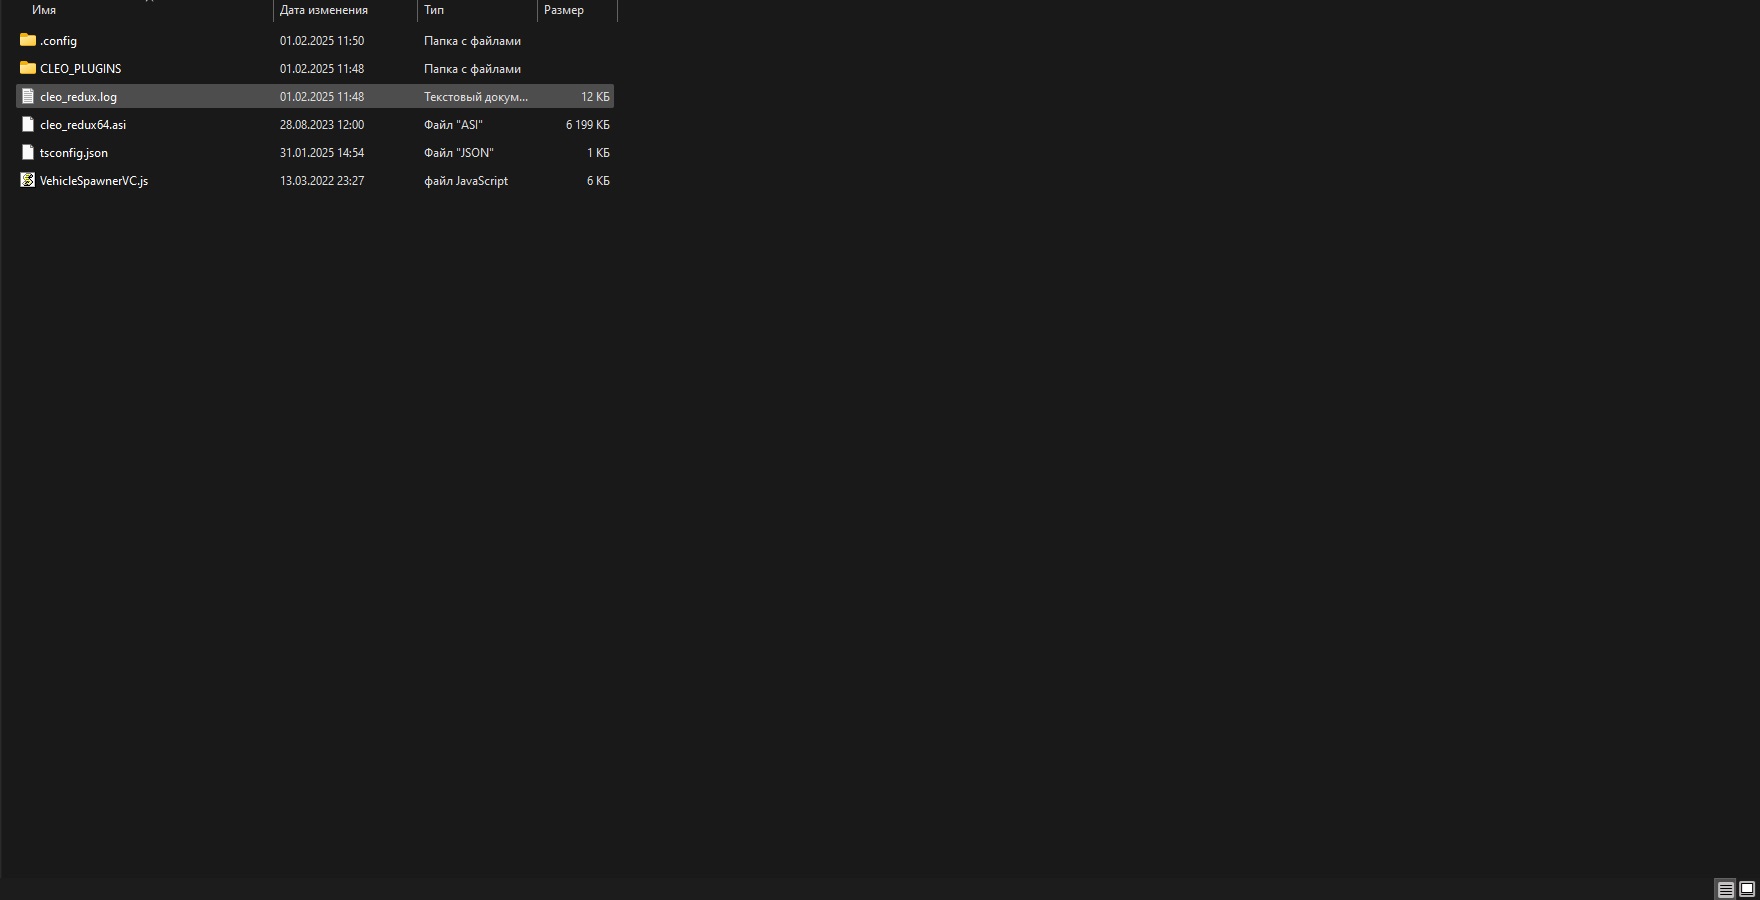Click the 12 КБ size value
Screen dimensions: 1760x900
click(x=595, y=97)
